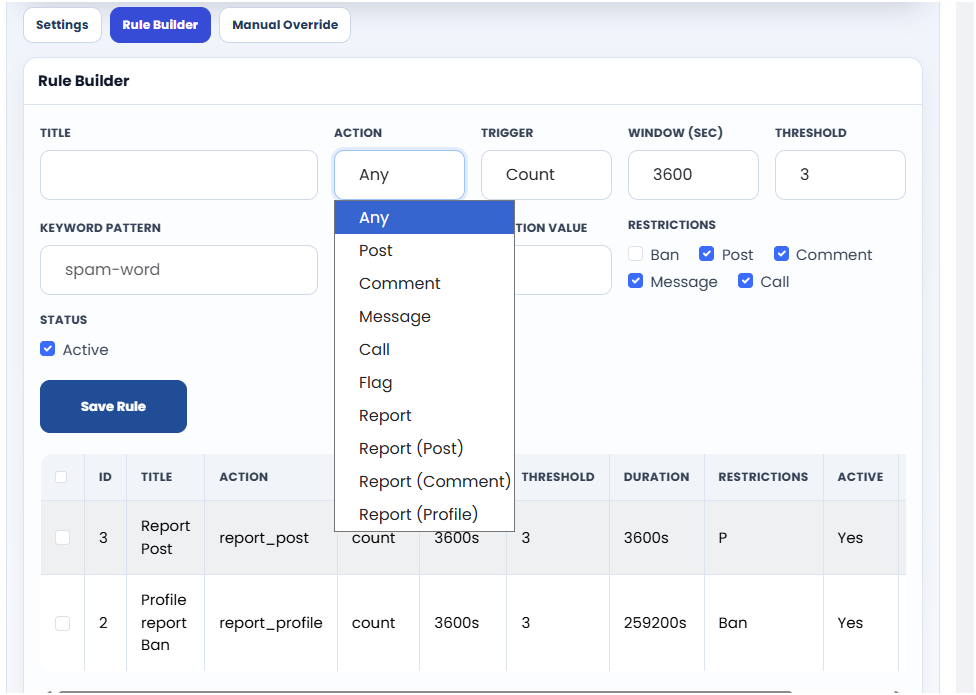976x695 pixels.
Task: Click the Threshold input field
Action: pyautogui.click(x=840, y=175)
